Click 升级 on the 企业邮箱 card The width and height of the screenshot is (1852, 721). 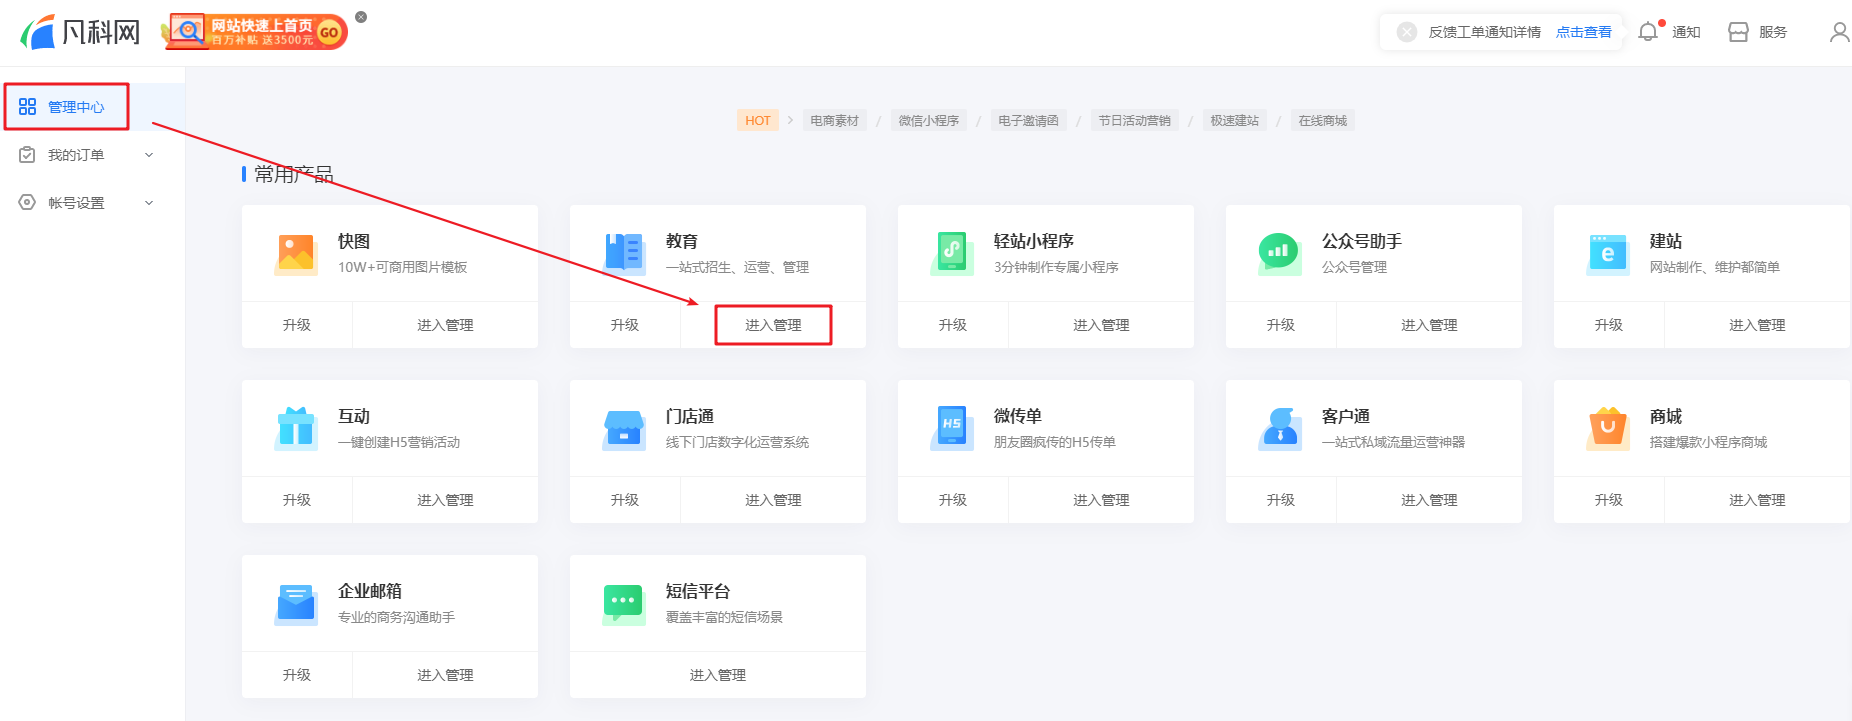[297, 675]
